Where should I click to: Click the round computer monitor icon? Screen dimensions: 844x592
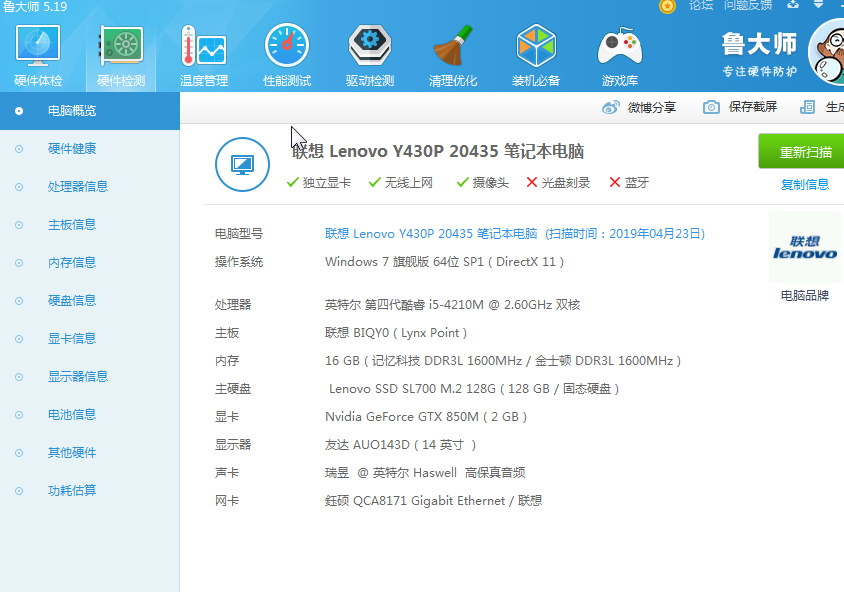click(242, 164)
